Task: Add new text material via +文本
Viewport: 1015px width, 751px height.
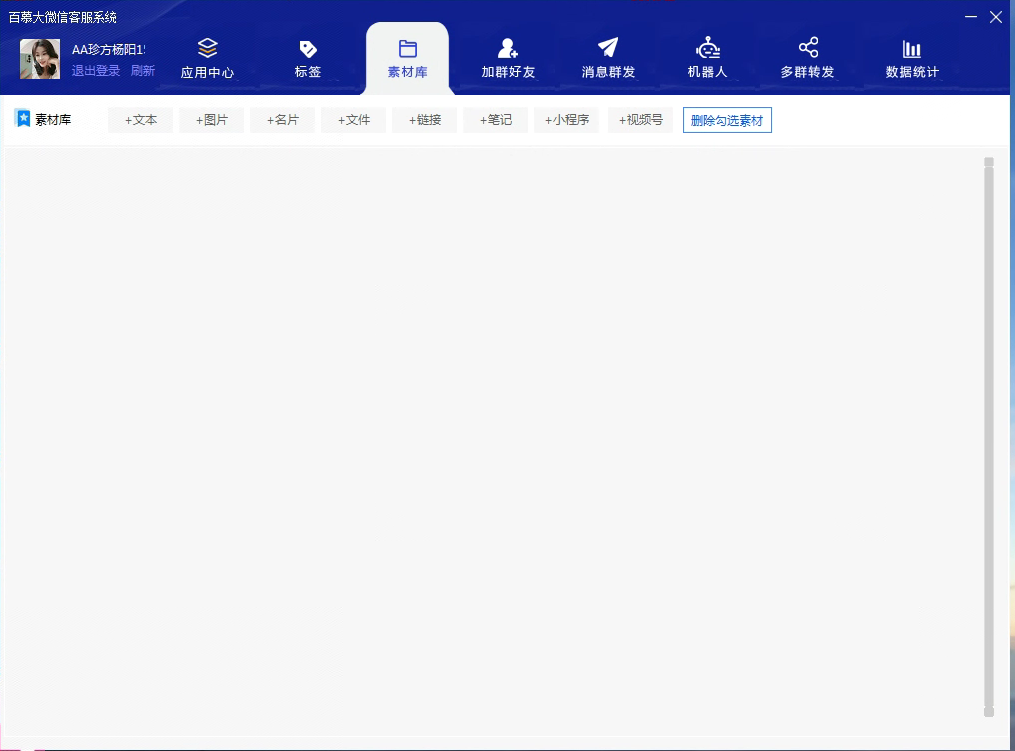Action: pos(140,119)
